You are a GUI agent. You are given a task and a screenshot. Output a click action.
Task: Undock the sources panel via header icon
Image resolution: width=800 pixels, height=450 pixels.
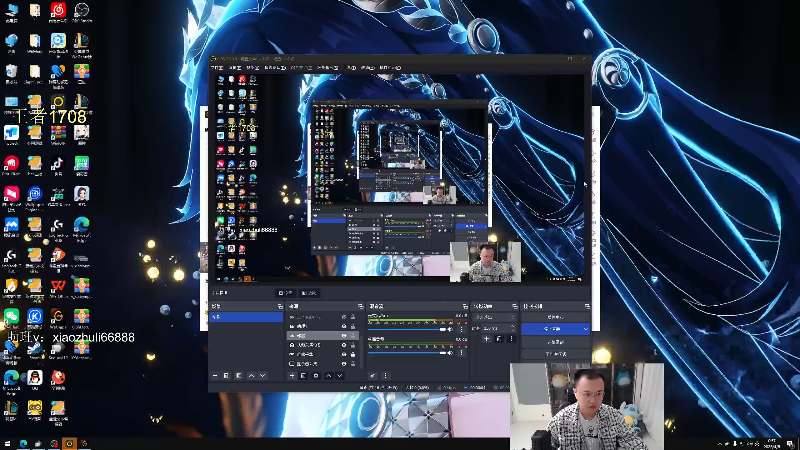pos(361,306)
